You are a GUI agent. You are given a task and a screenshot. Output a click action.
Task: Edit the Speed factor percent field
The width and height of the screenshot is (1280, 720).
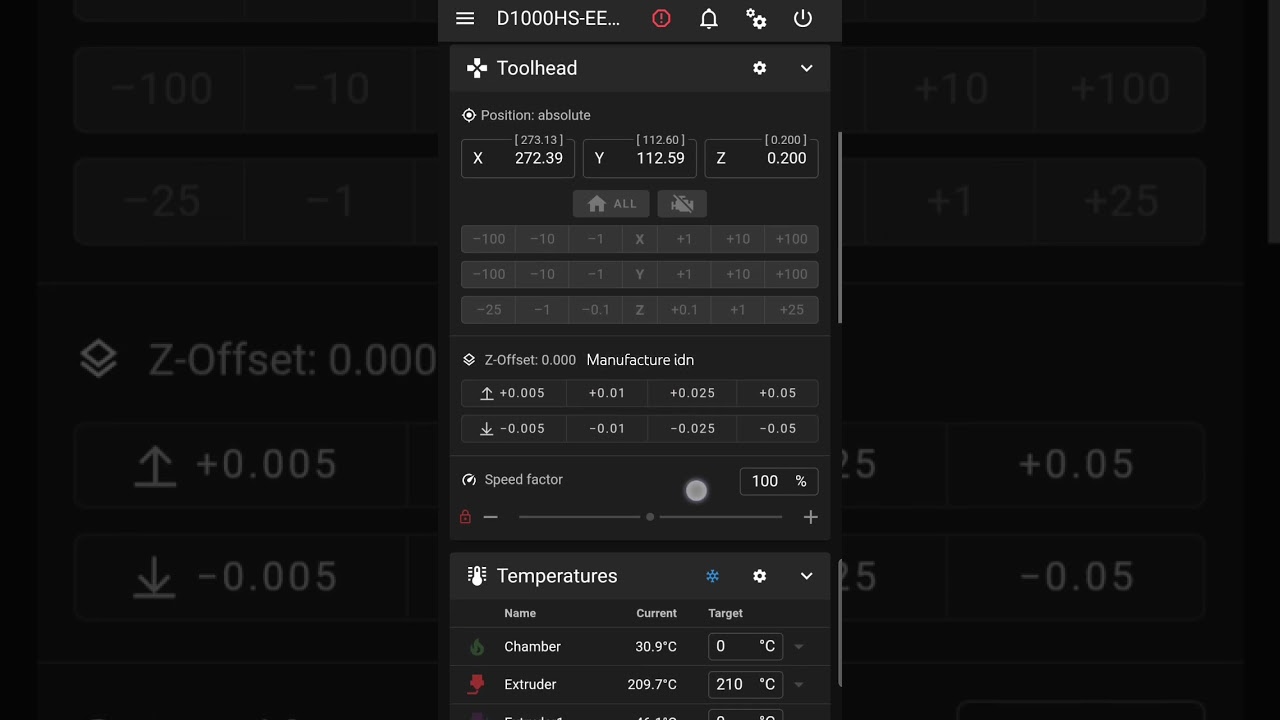[779, 481]
